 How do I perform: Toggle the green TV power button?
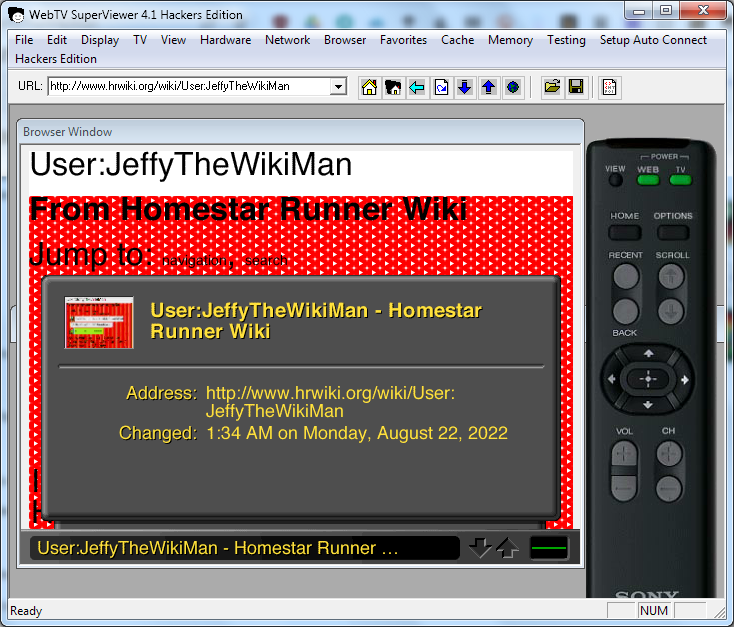click(x=681, y=180)
